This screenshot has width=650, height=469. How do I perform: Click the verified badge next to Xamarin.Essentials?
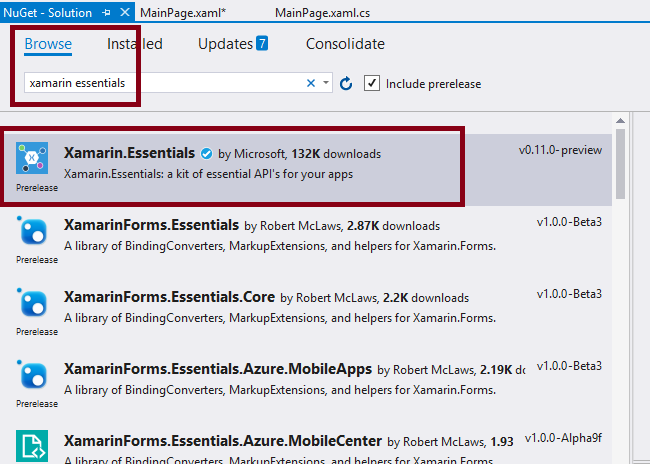(206, 154)
